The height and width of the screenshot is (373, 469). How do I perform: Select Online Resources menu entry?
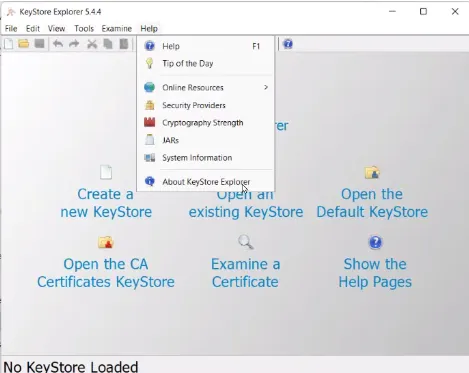click(206, 87)
